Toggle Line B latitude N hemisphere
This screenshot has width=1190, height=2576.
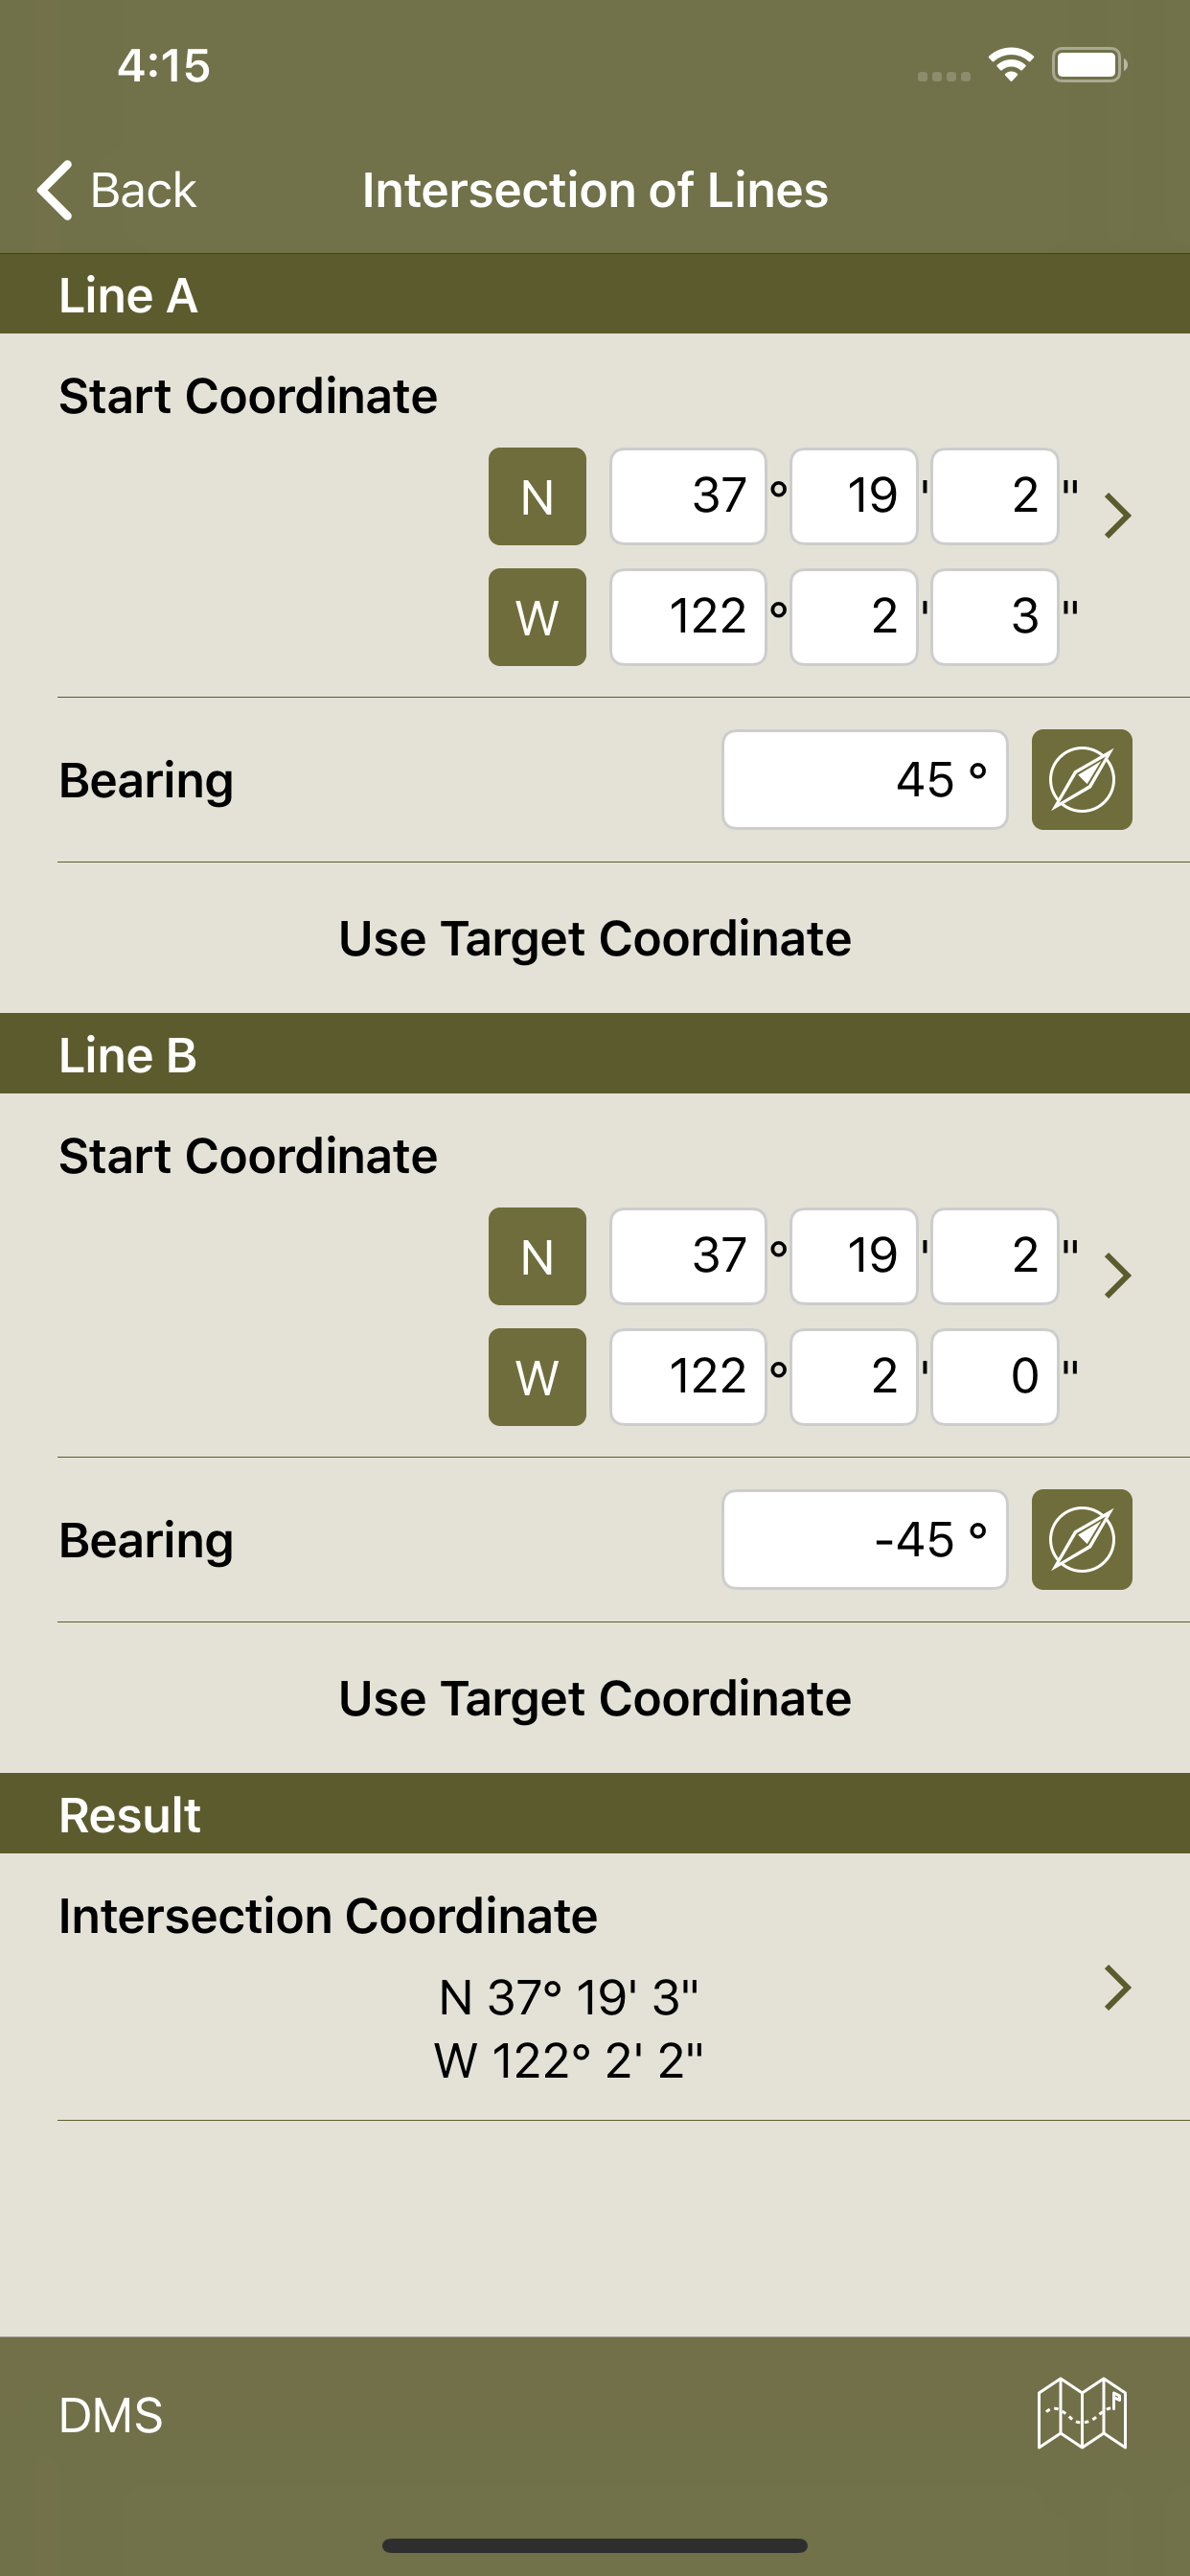[537, 1256]
